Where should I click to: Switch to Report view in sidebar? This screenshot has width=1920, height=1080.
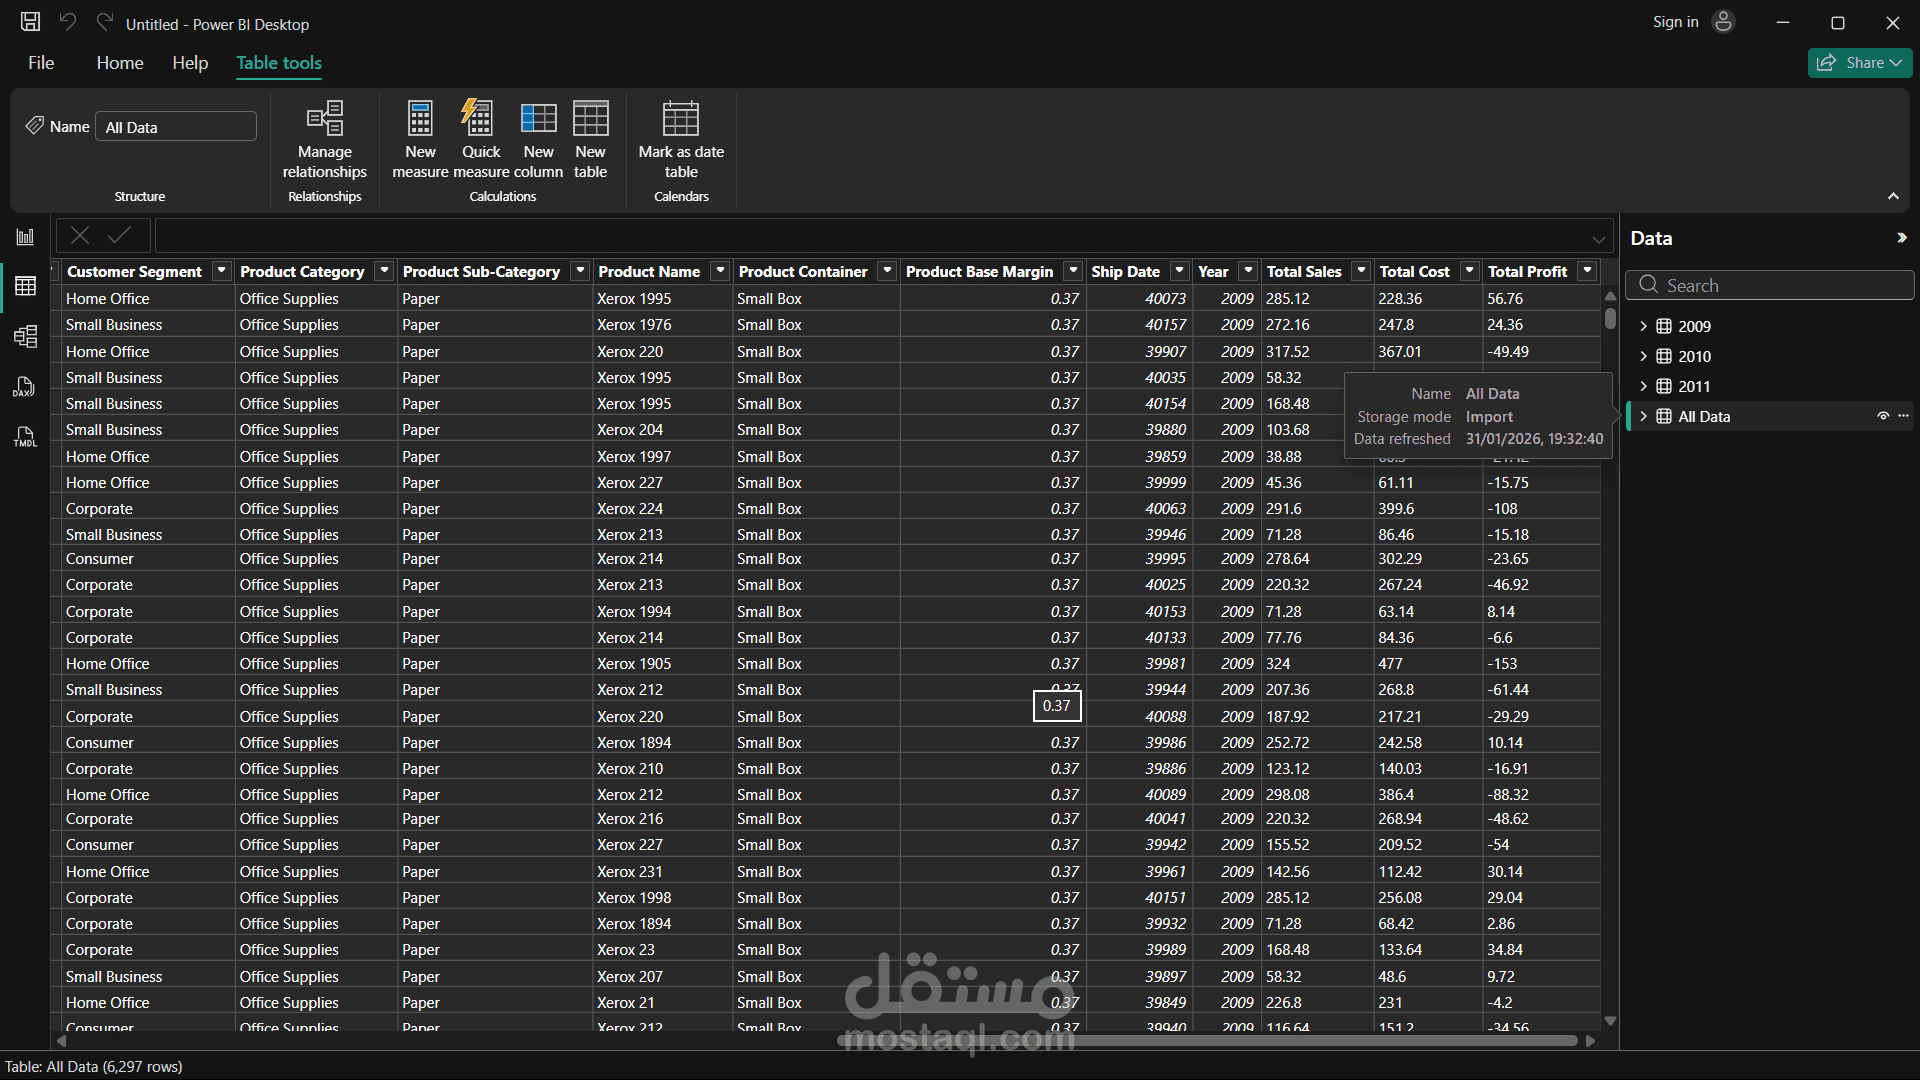(25, 237)
